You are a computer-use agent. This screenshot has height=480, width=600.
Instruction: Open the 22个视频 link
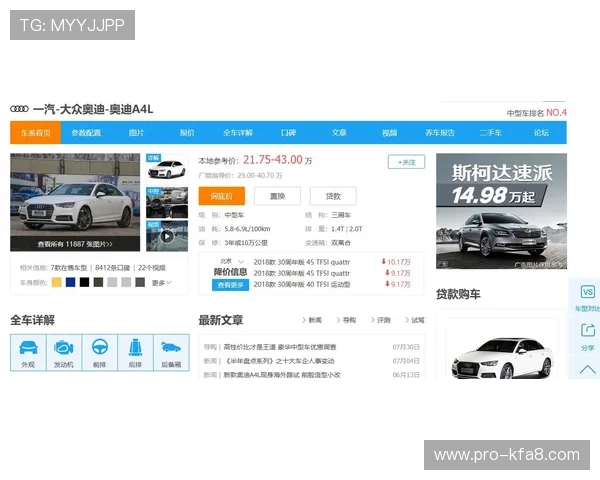pyautogui.click(x=152, y=268)
